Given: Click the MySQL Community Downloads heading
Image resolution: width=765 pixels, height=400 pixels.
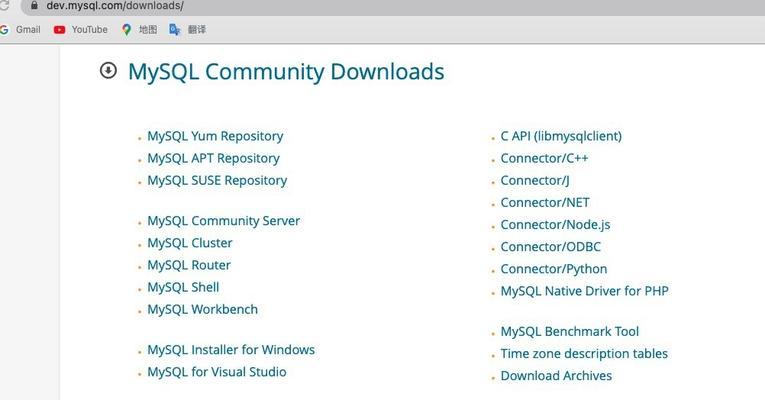Looking at the screenshot, I should click(286, 72).
